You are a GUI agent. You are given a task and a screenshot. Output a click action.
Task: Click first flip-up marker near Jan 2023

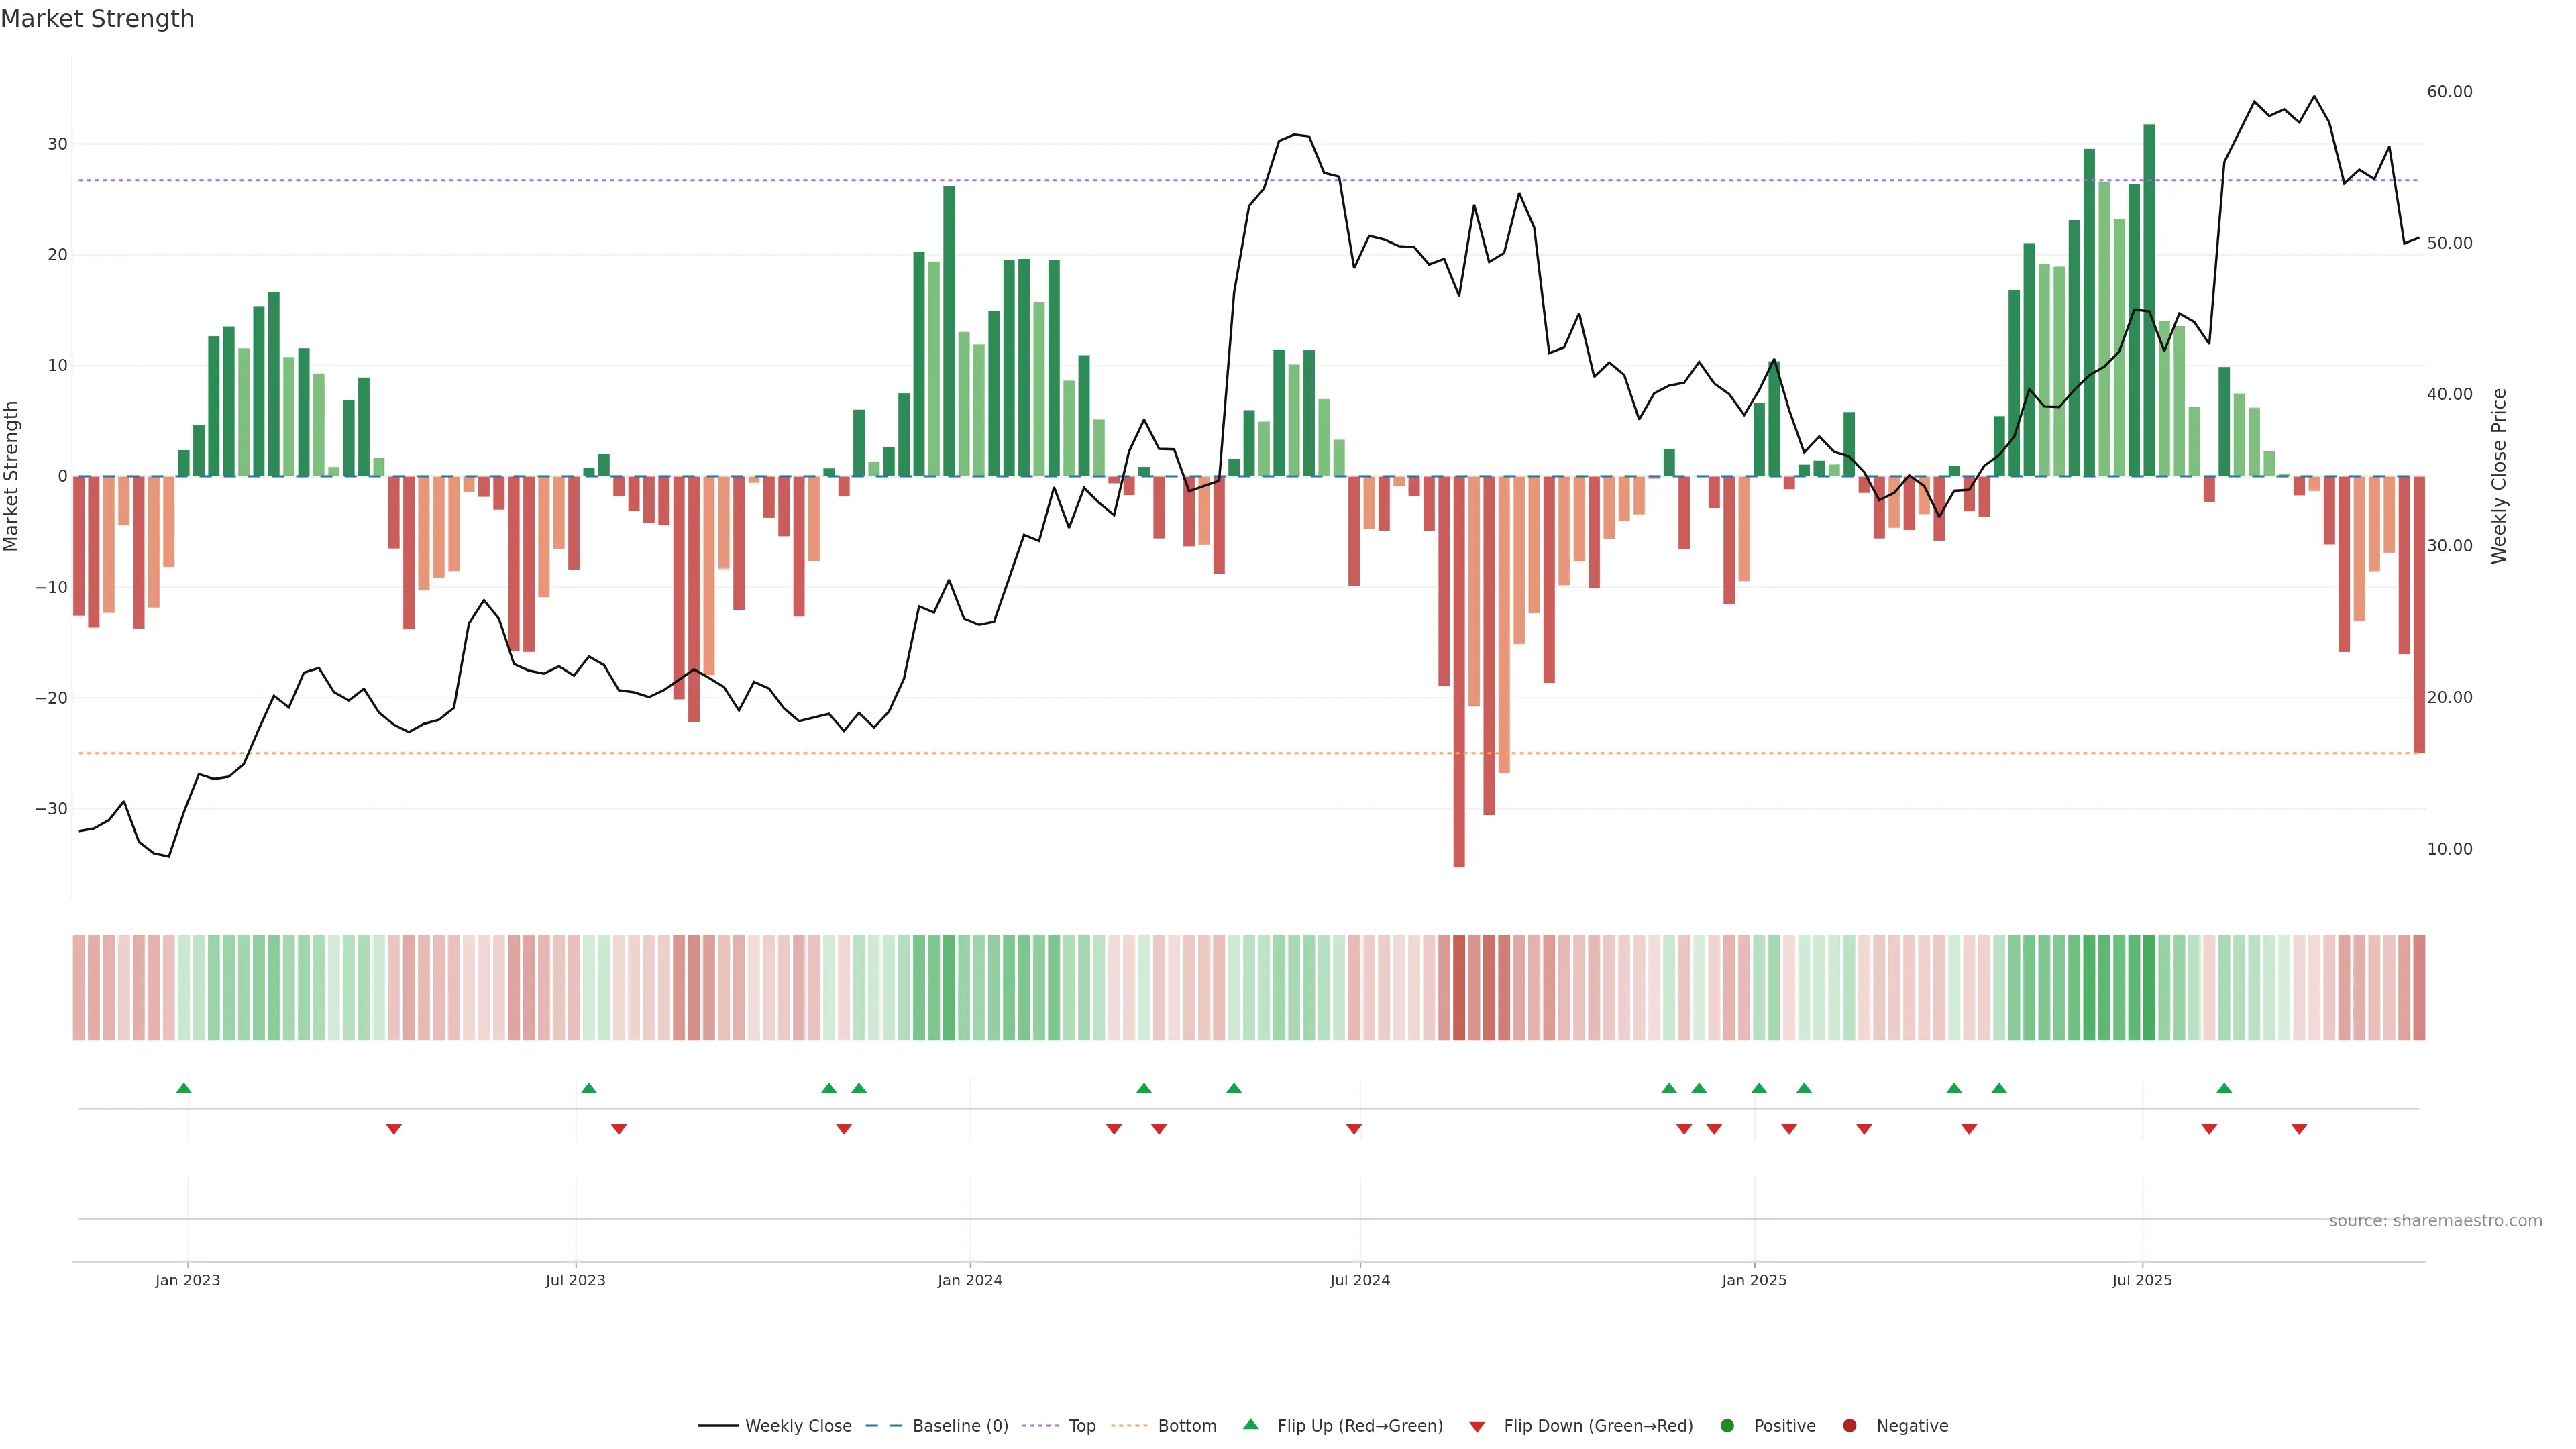pos(184,1088)
